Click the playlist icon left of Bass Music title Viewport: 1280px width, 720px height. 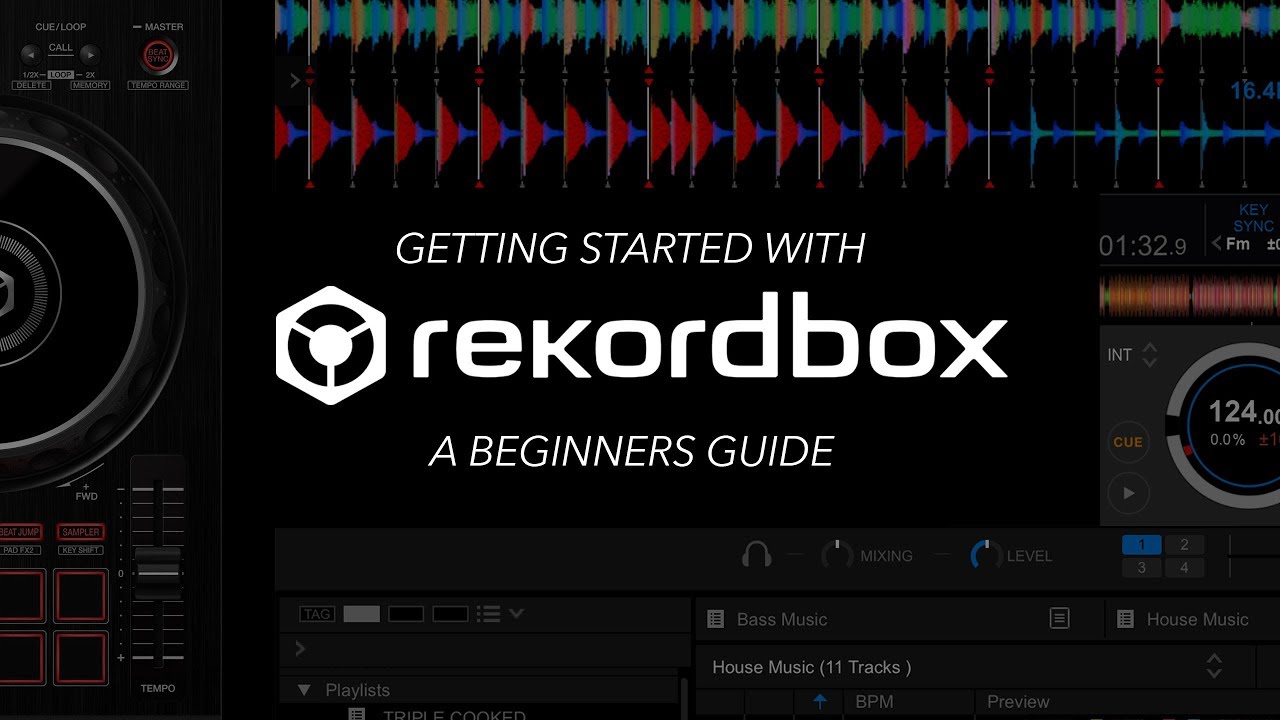click(715, 619)
